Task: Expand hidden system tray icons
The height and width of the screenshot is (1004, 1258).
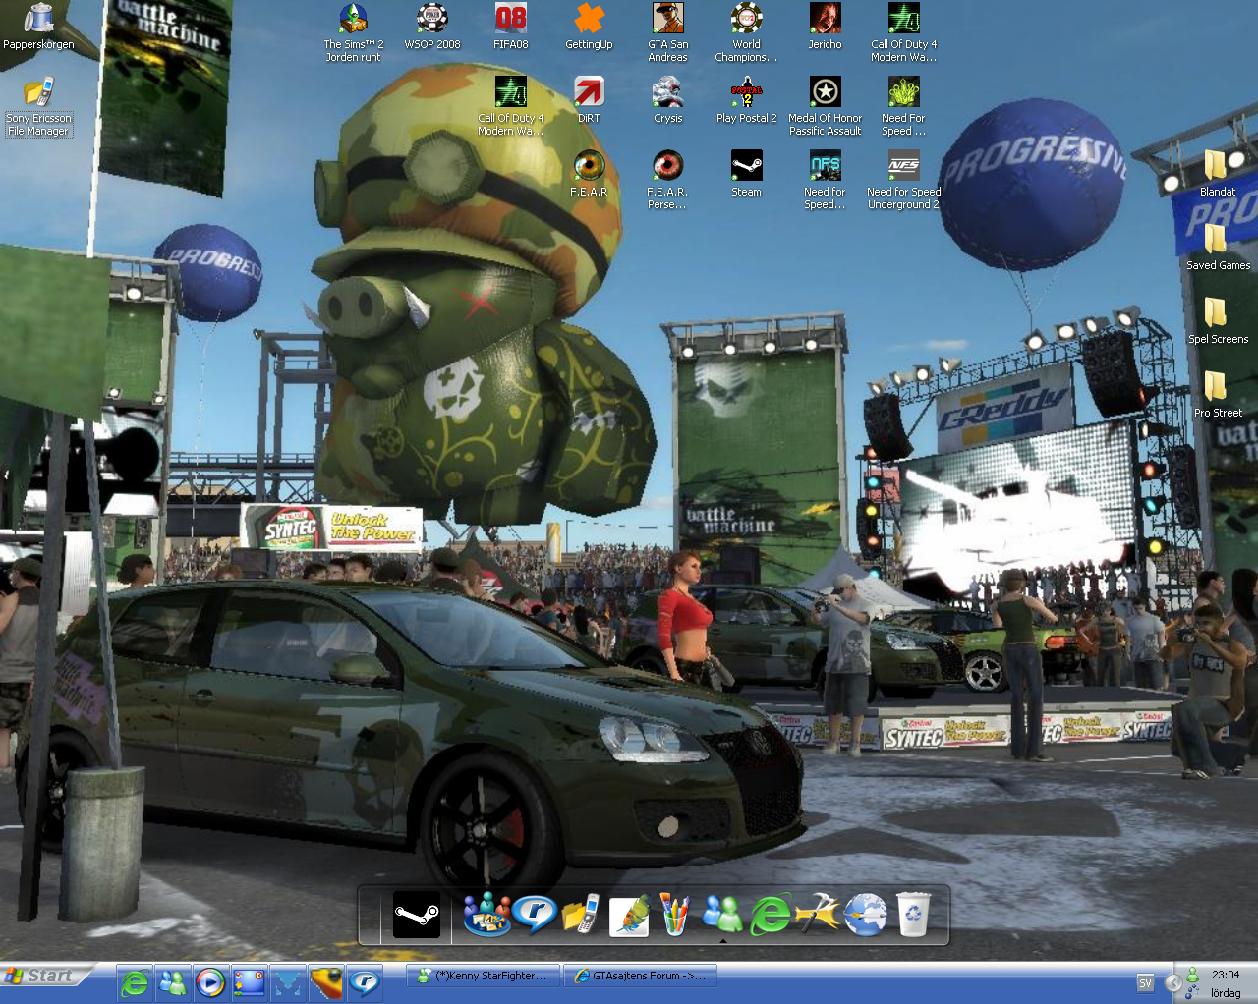Action: 1173,983
